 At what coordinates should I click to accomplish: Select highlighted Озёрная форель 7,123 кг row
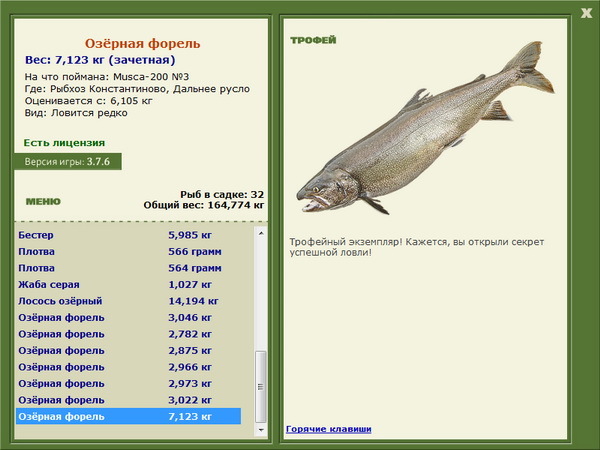click(x=129, y=416)
